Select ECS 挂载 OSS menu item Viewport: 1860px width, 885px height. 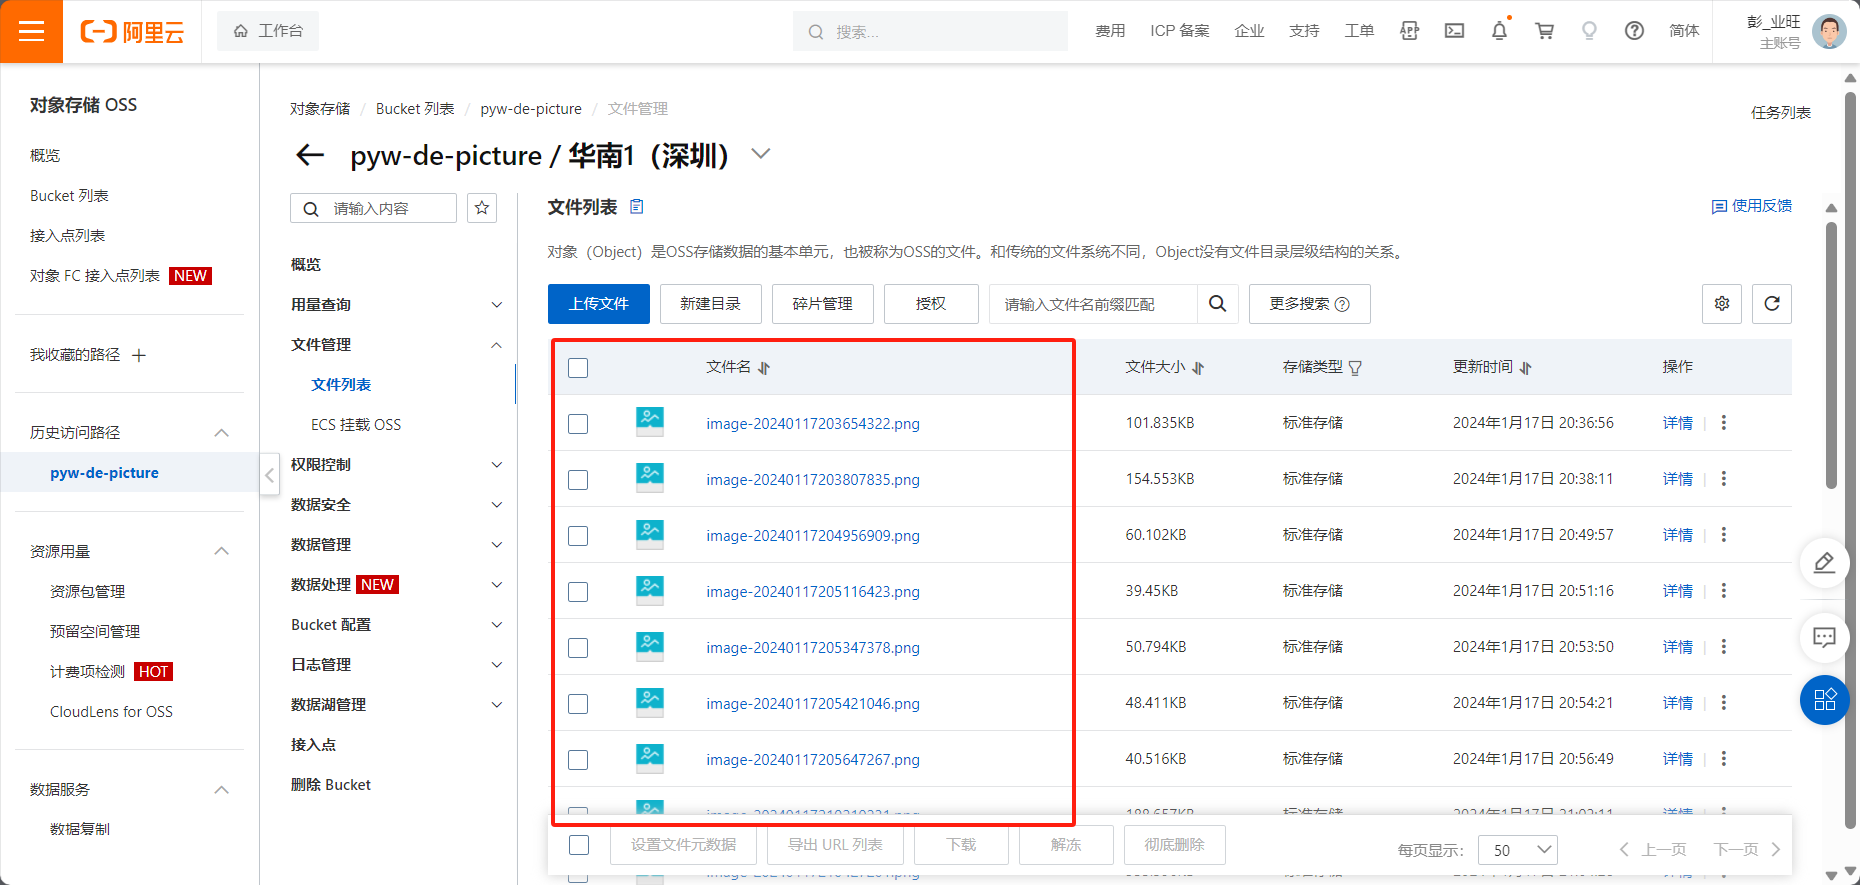356,425
